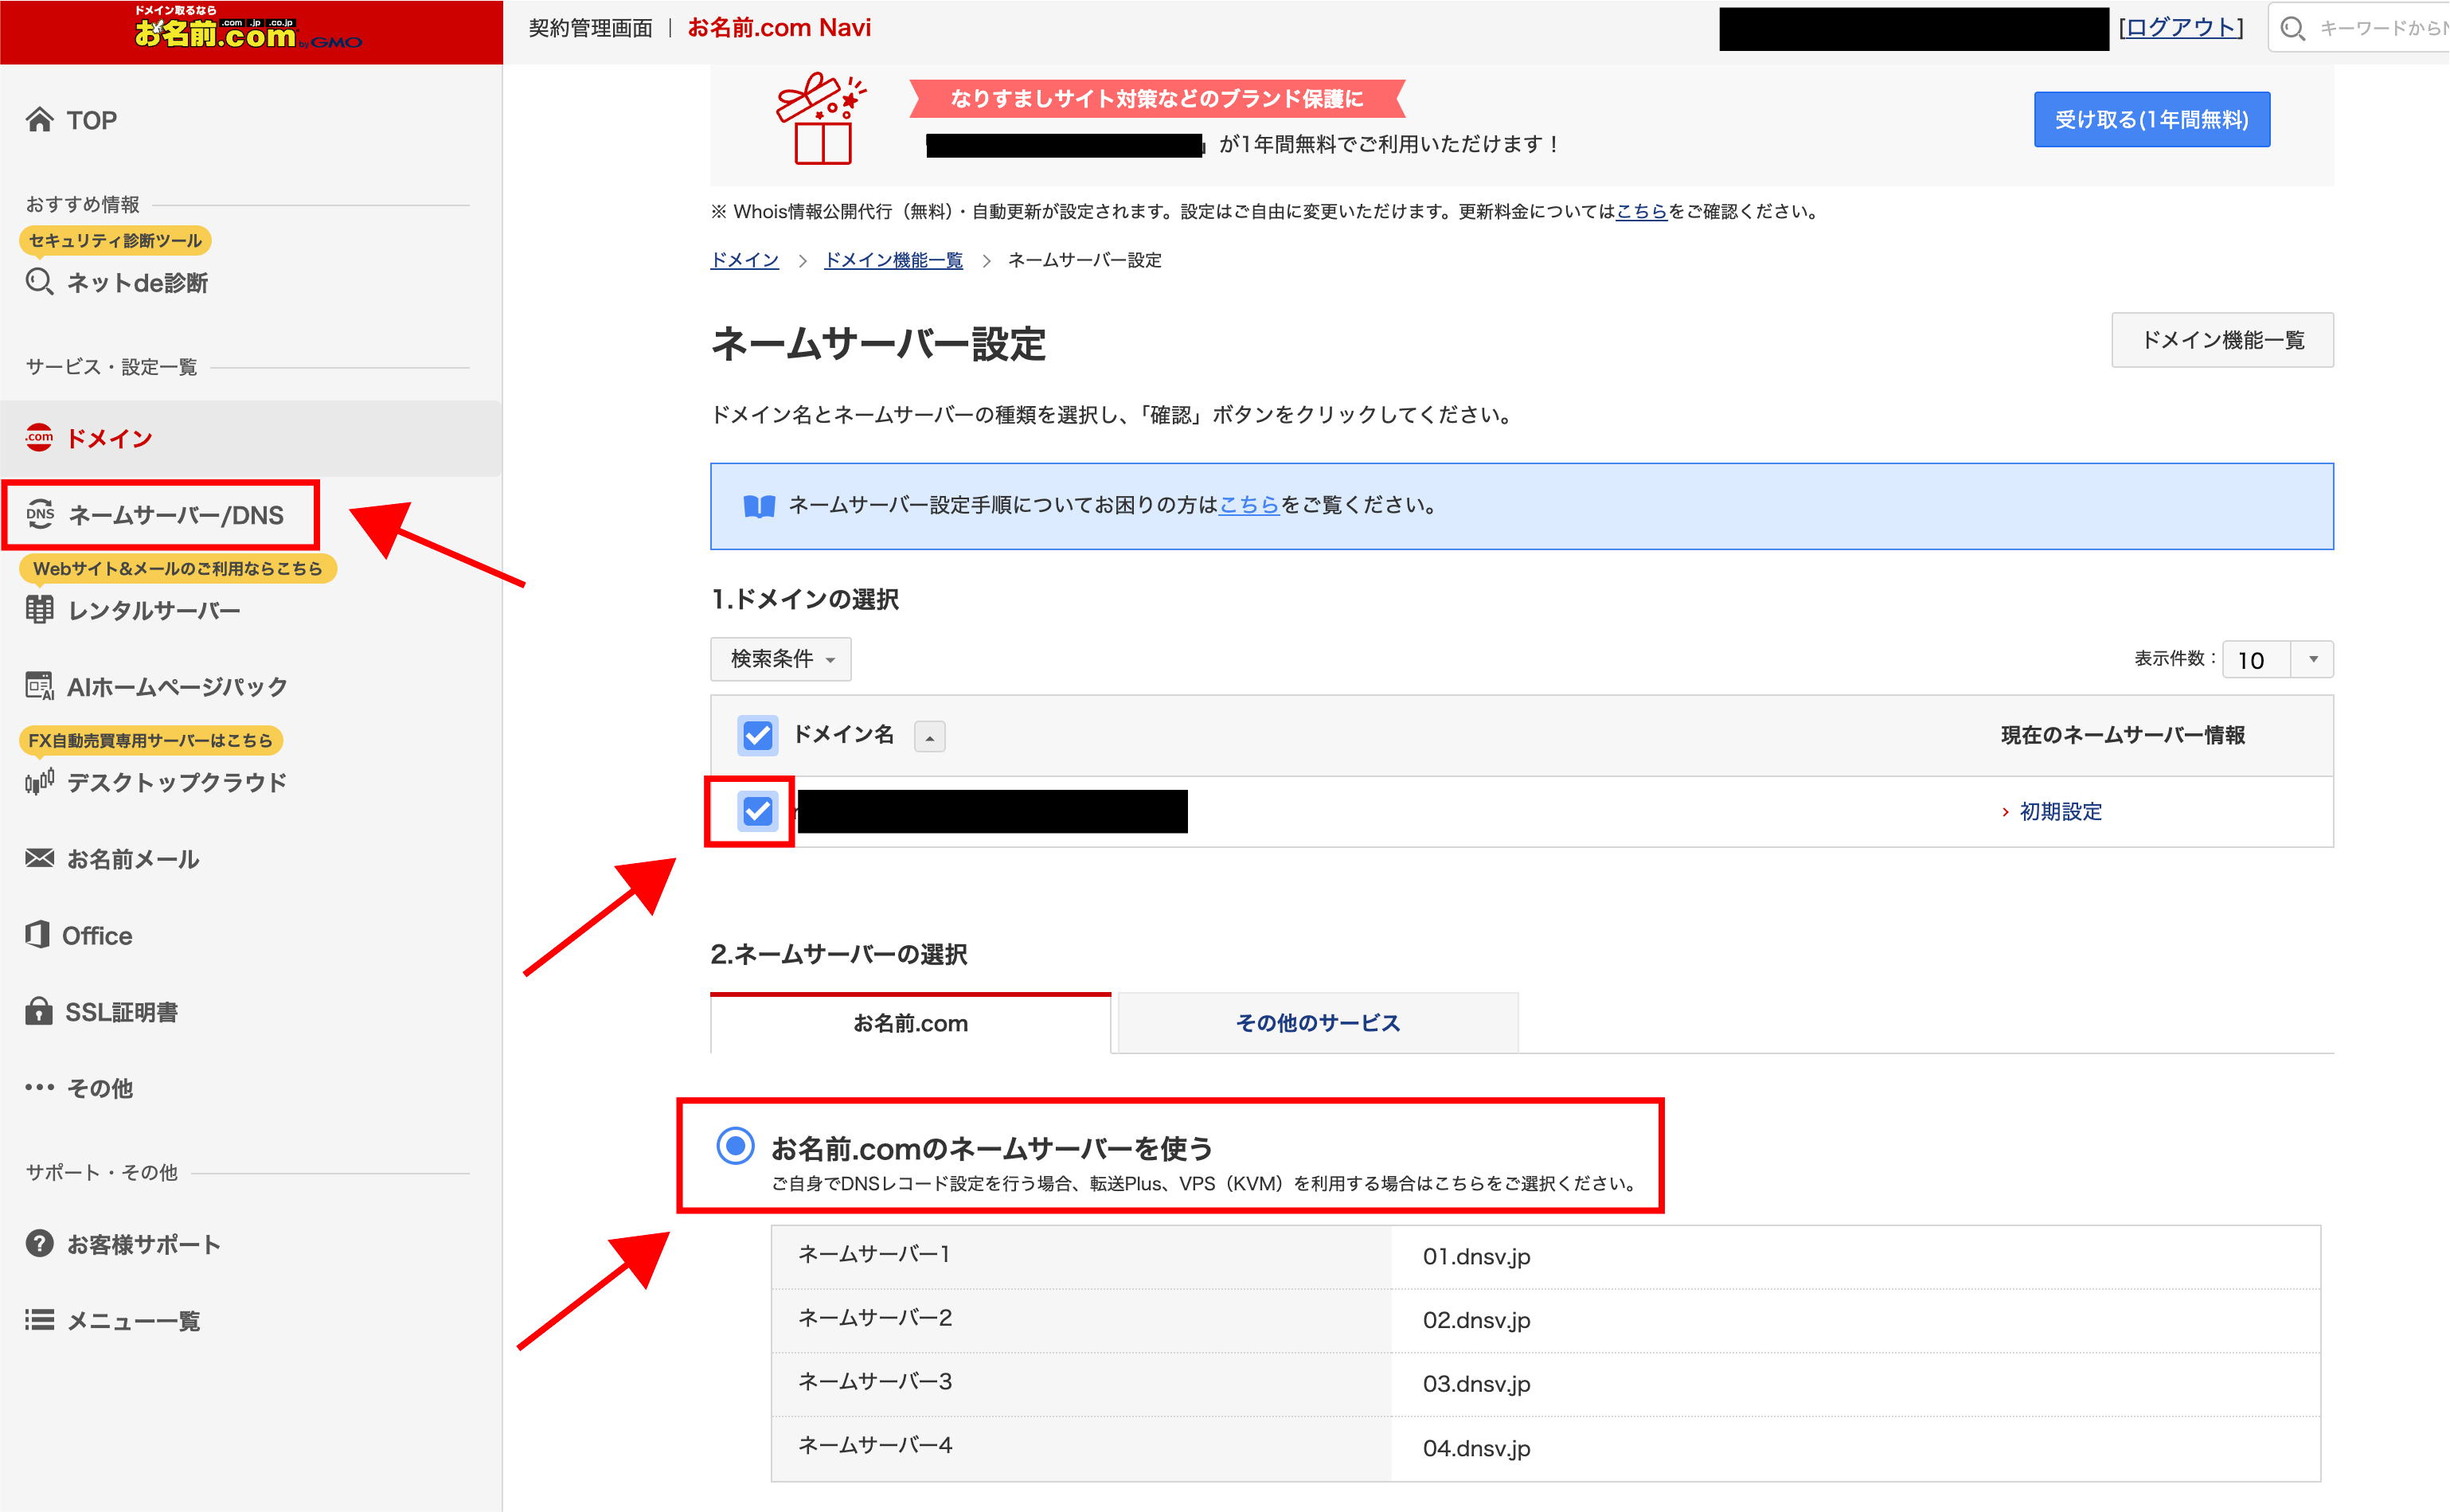The image size is (2450, 1512).
Task: Click the ログアウト link
Action: tap(2180, 28)
